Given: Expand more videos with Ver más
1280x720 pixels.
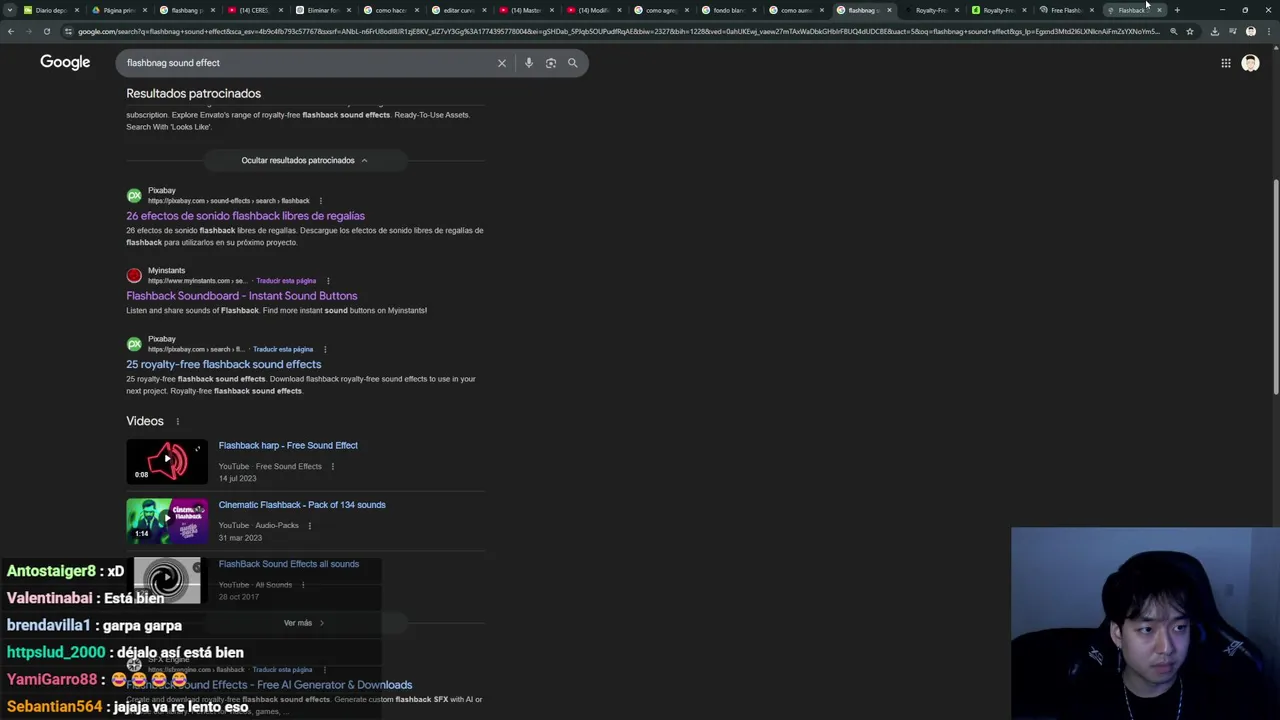Looking at the screenshot, I should tap(304, 623).
